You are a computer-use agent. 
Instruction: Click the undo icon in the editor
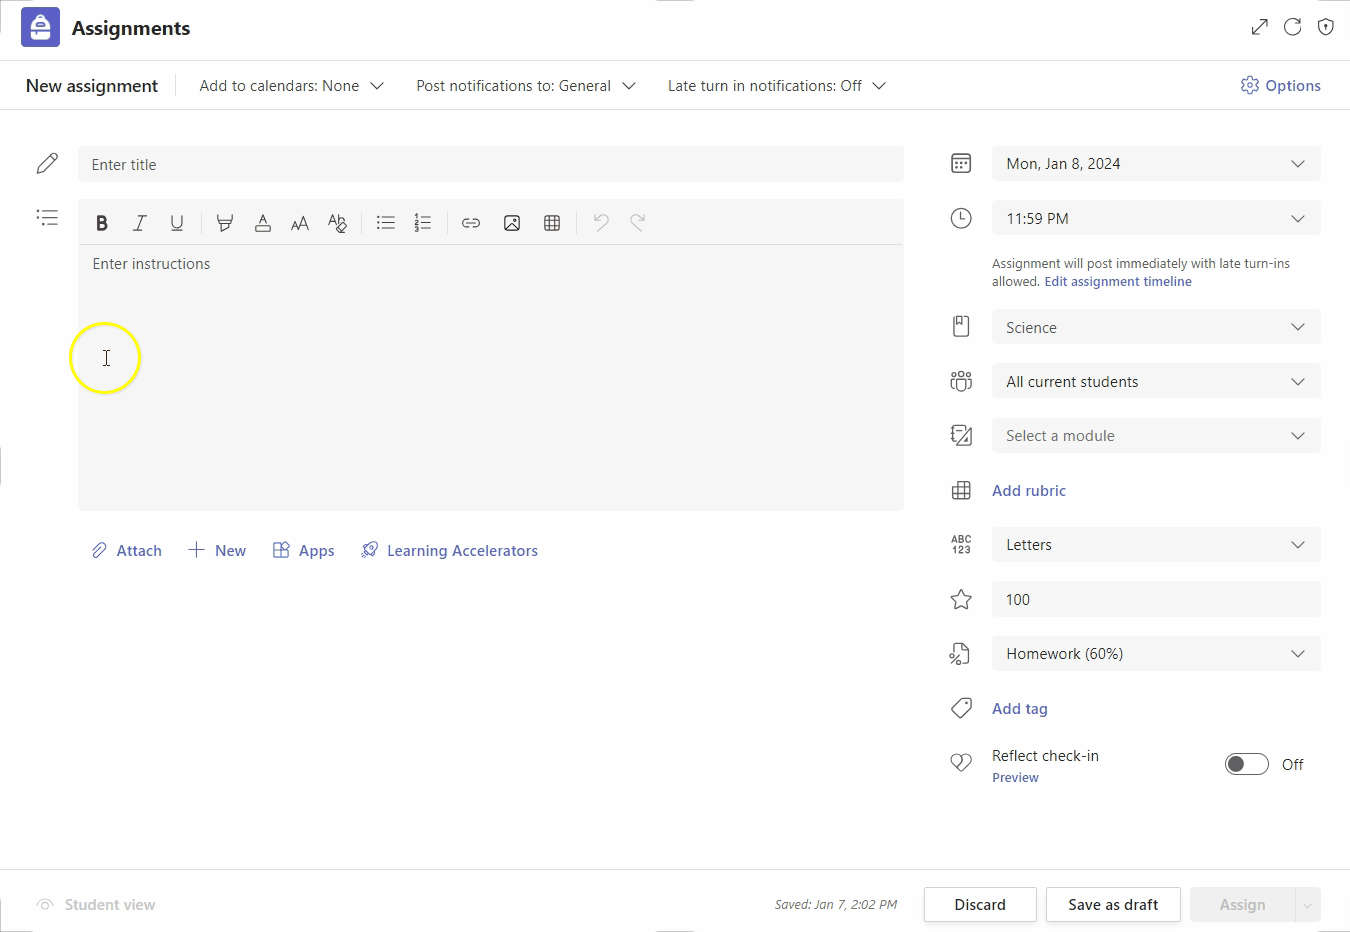600,222
